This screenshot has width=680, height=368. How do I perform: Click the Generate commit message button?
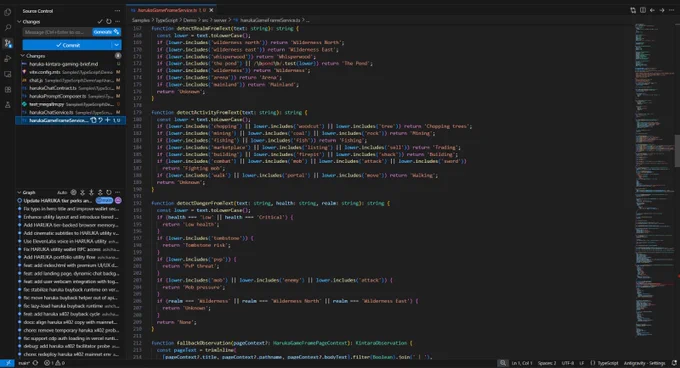(106, 32)
